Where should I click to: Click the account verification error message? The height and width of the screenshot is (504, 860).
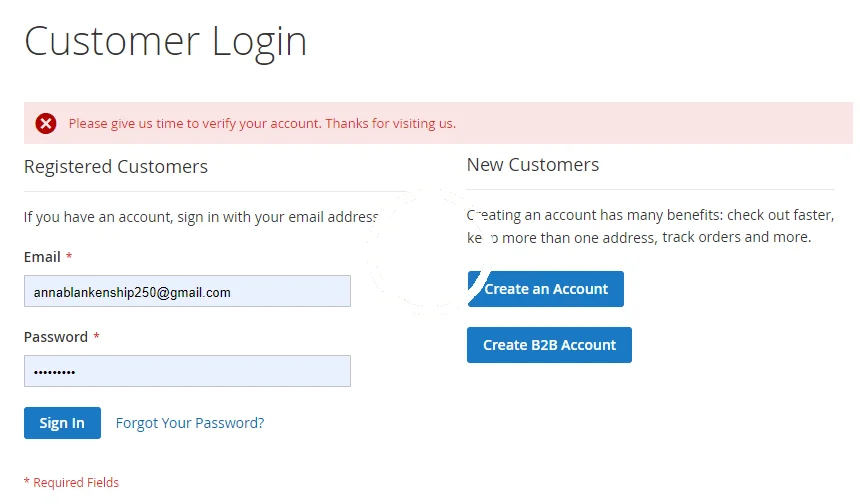pos(262,124)
